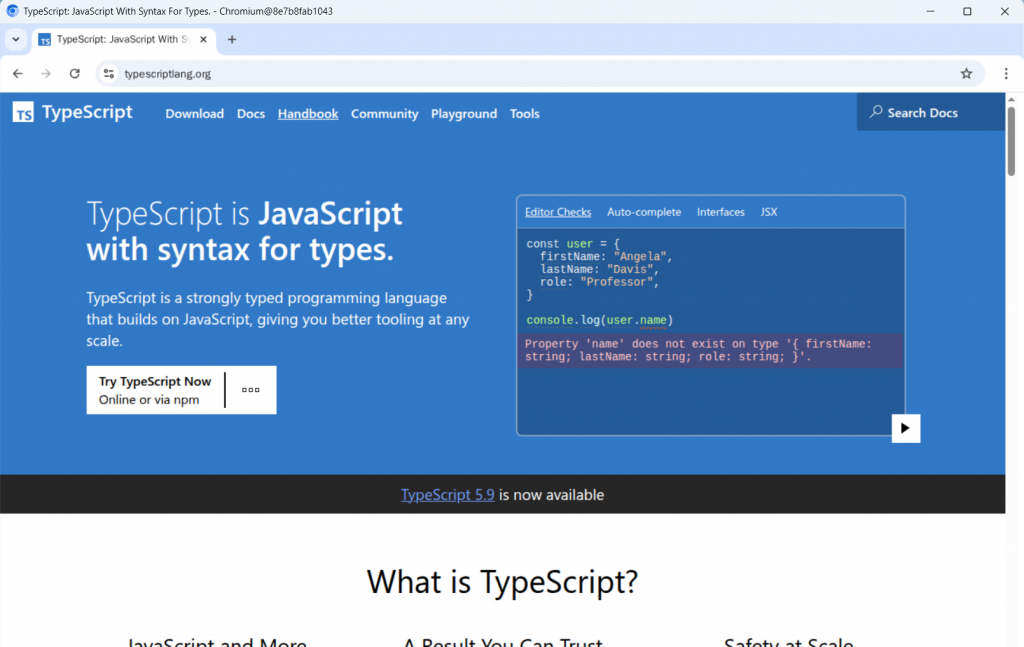Click the Chromium icon in title bar

pos(12,11)
